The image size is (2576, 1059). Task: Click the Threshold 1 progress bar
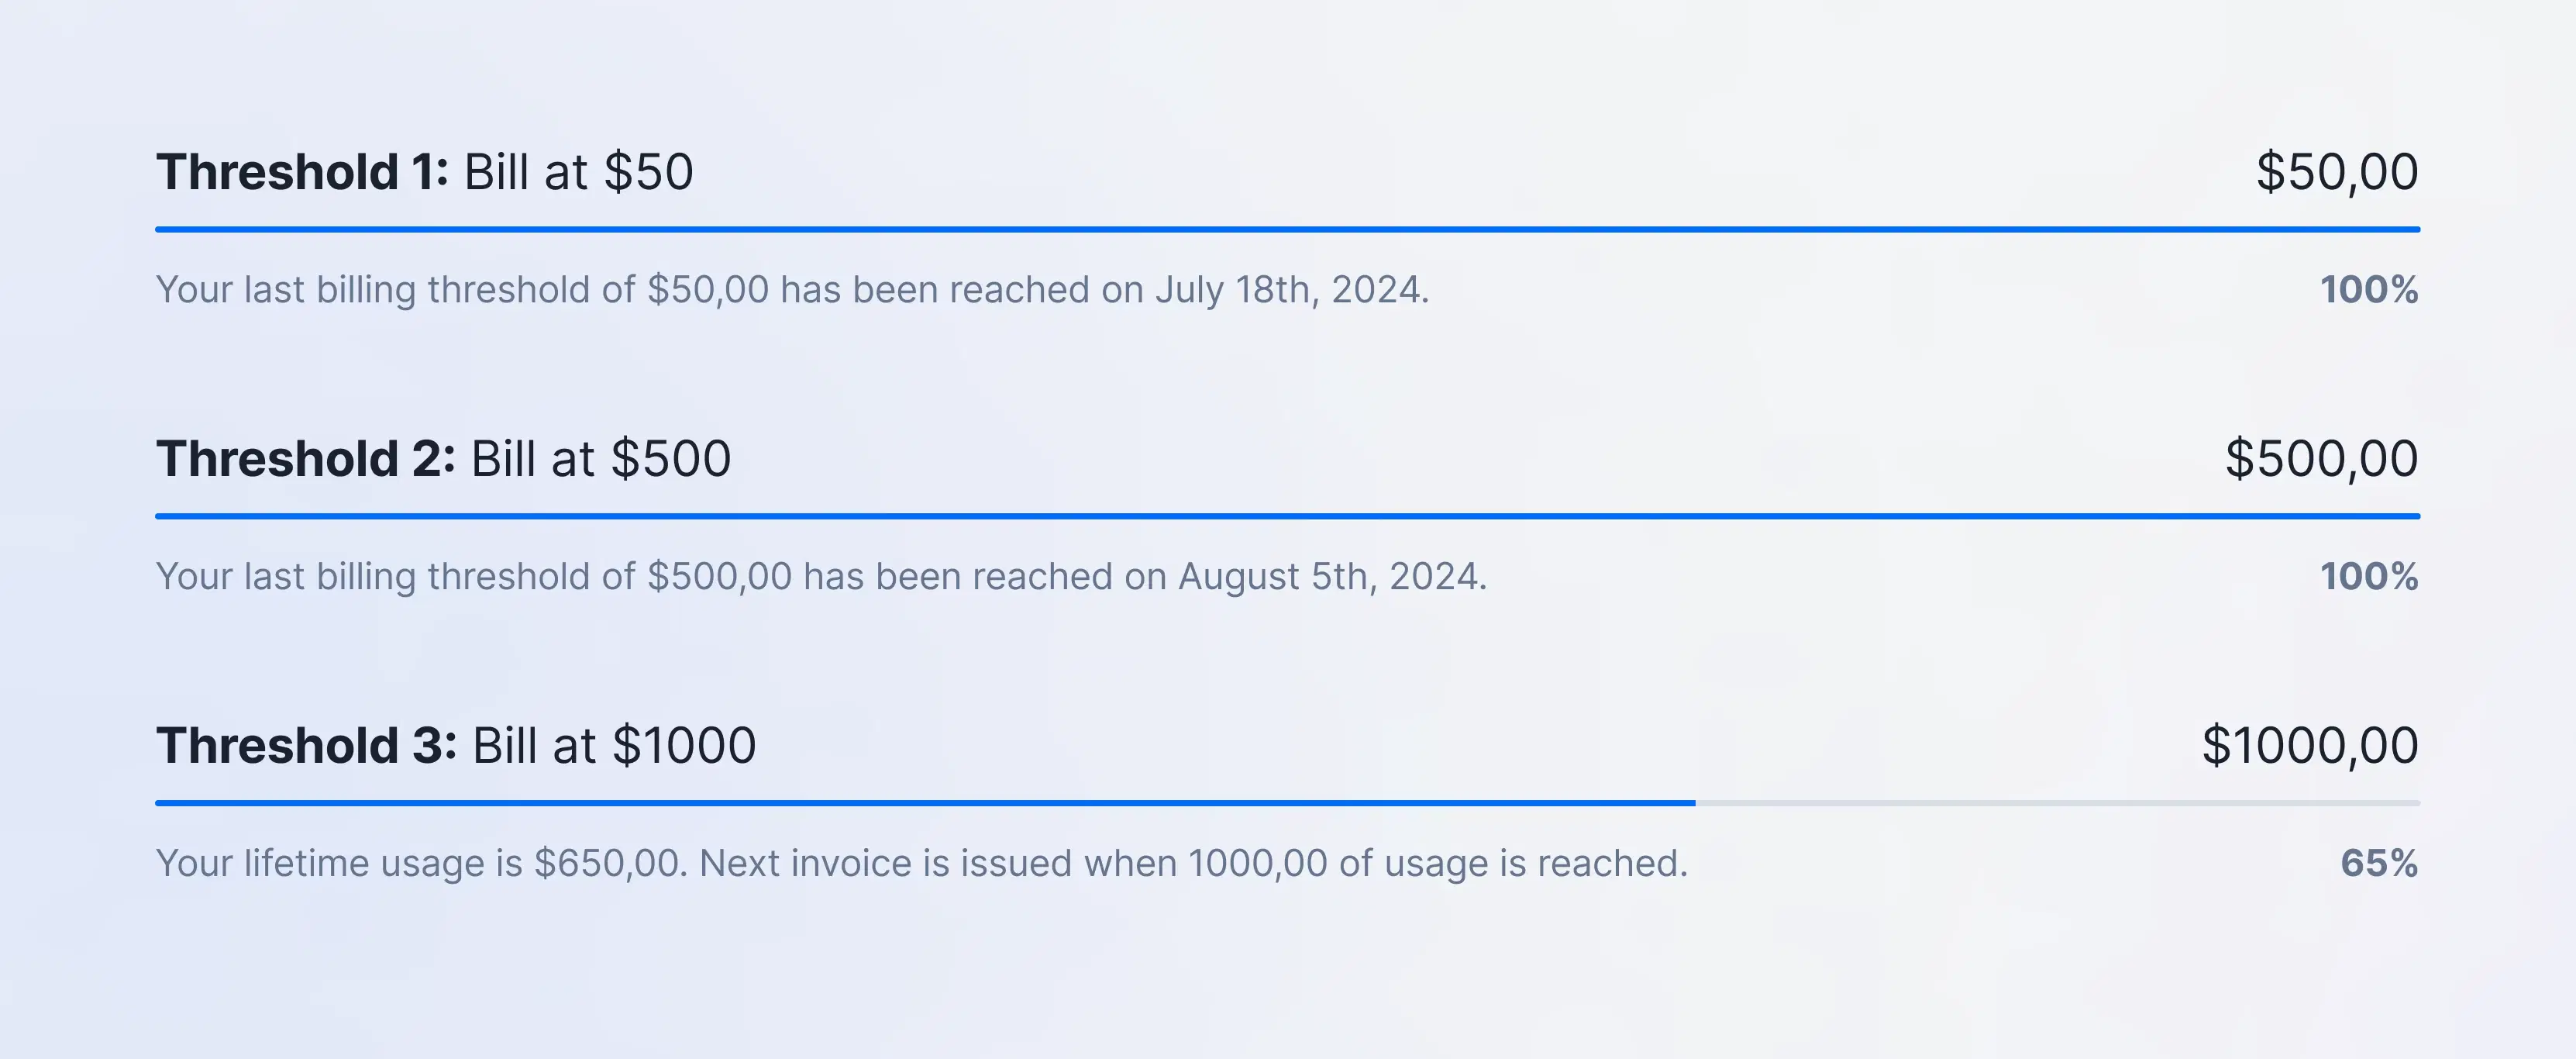1287,229
